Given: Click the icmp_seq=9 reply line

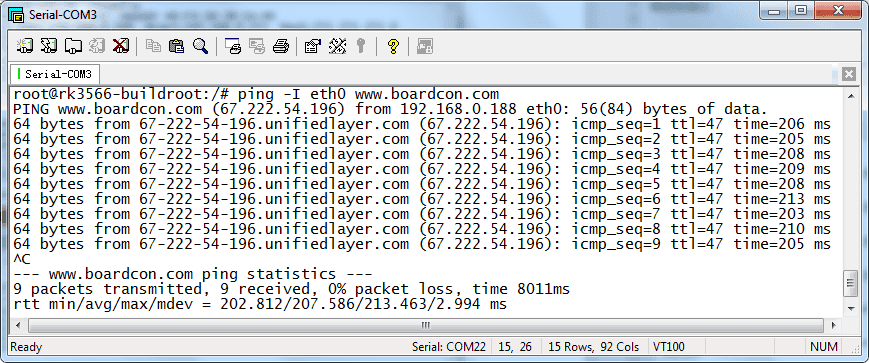Looking at the screenshot, I should pos(422,243).
